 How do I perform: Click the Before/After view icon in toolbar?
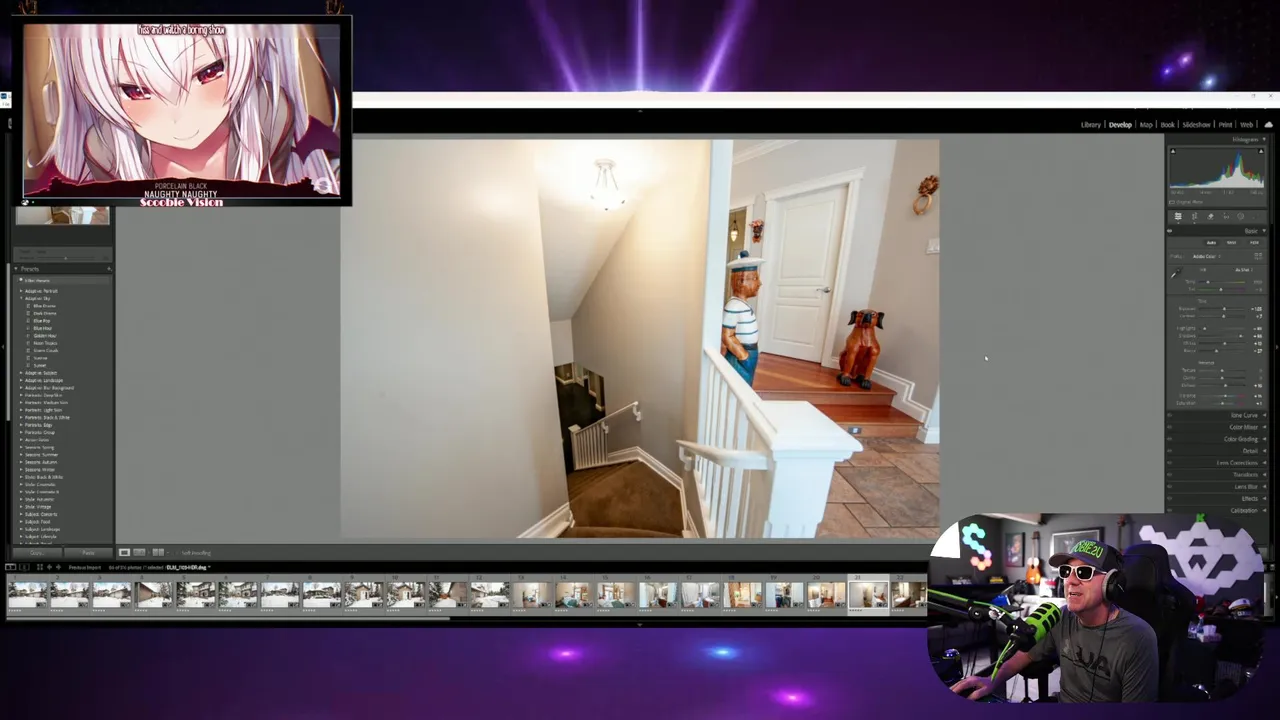click(x=158, y=552)
